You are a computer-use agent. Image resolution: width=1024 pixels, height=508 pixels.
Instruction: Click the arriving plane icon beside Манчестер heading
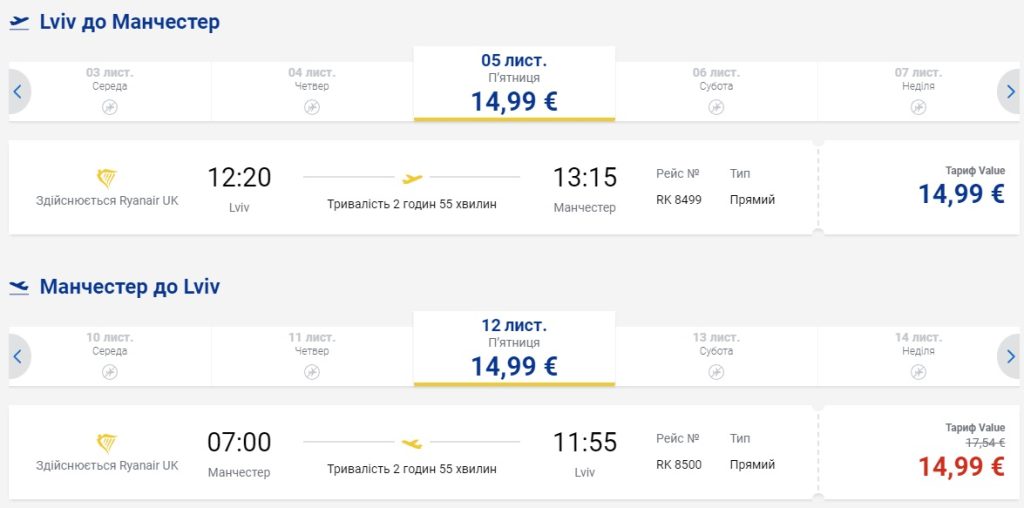19,288
